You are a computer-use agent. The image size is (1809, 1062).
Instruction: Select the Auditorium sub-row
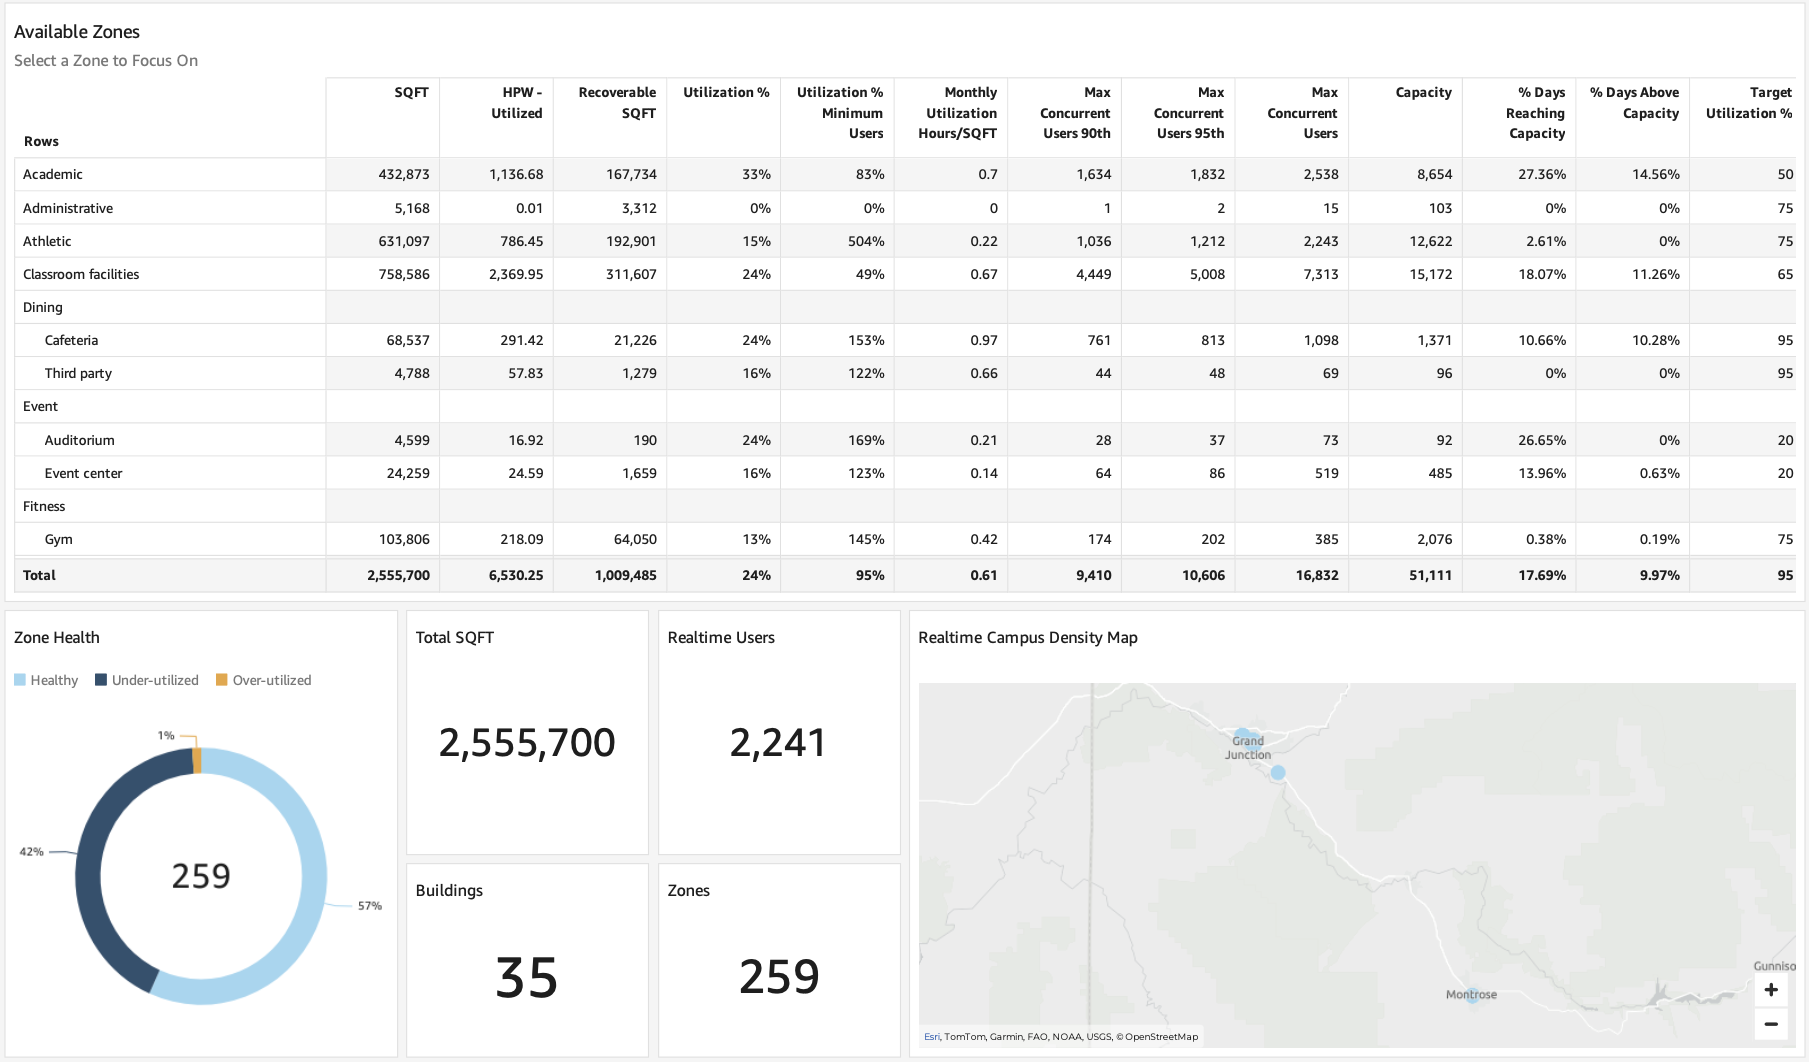tap(905, 440)
